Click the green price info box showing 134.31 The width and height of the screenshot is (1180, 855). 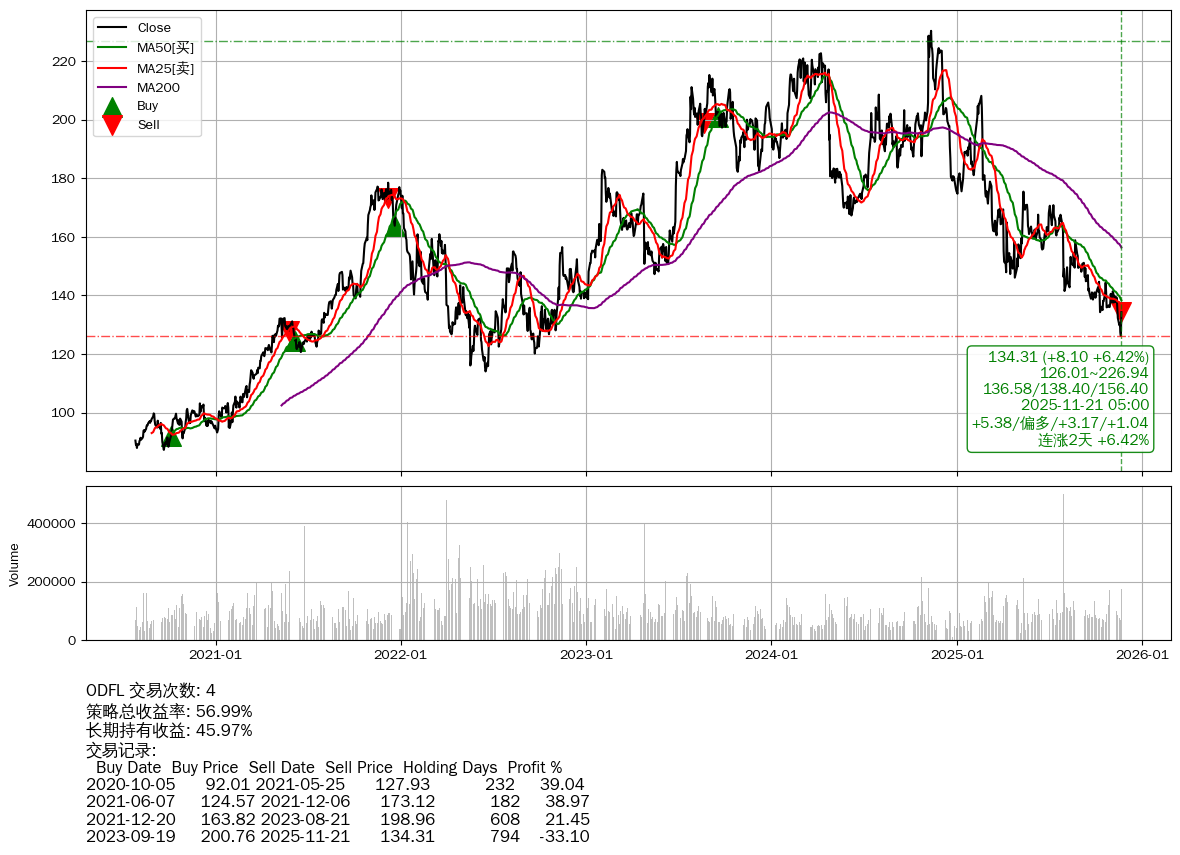pos(1060,399)
